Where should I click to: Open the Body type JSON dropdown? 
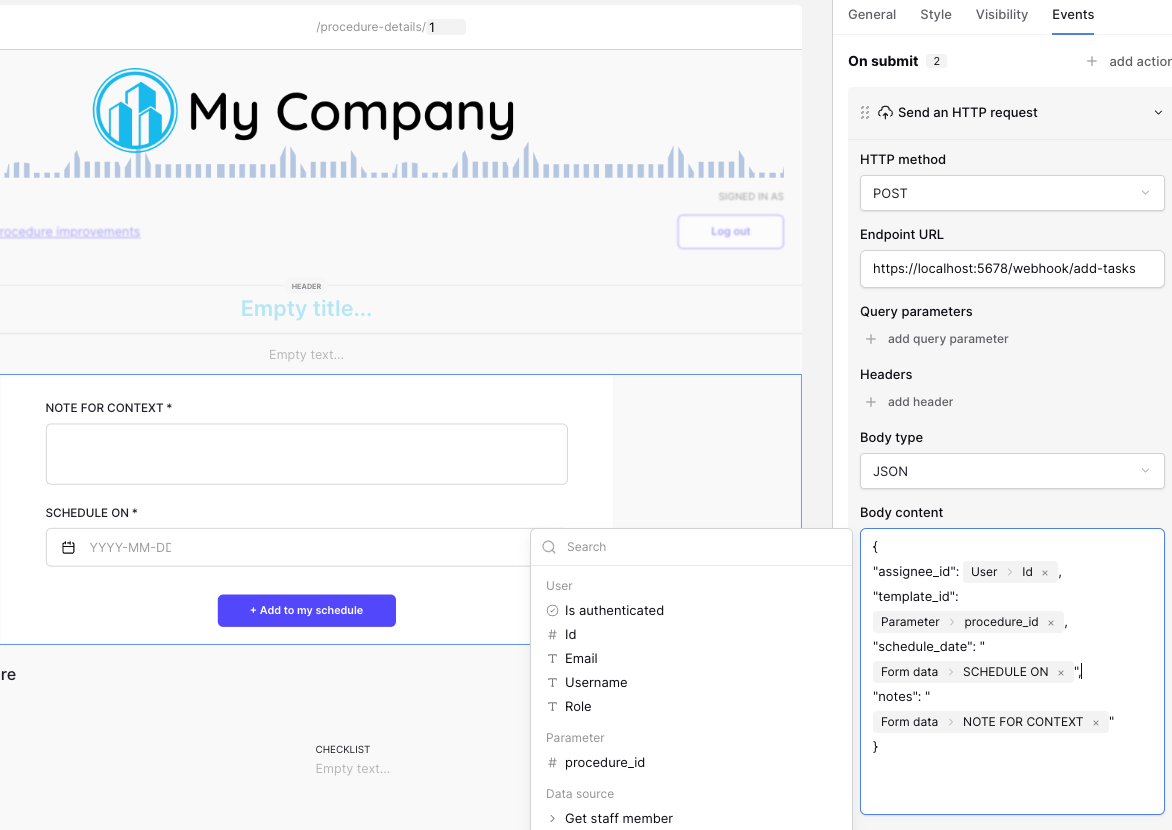tap(1011, 471)
